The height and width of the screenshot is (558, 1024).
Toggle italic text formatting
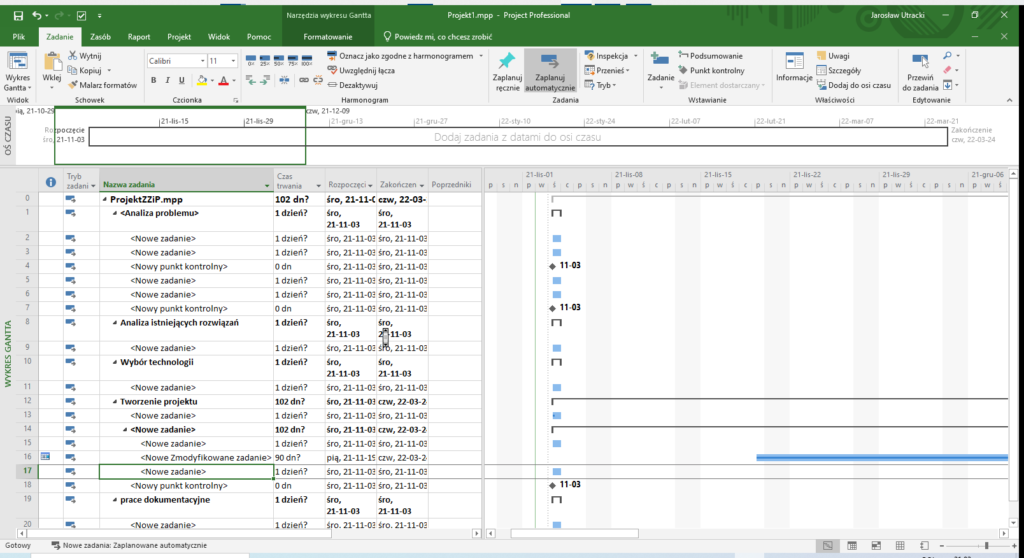point(168,81)
